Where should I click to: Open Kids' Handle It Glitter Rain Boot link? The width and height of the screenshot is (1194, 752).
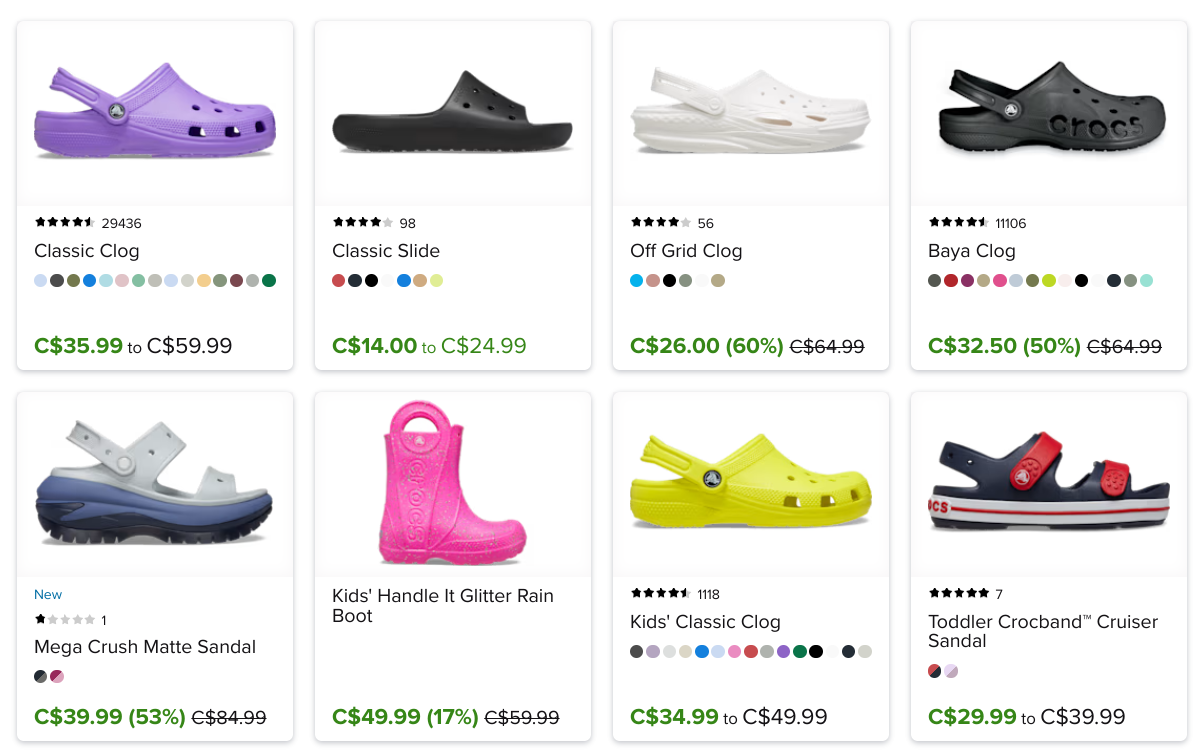[x=442, y=606]
